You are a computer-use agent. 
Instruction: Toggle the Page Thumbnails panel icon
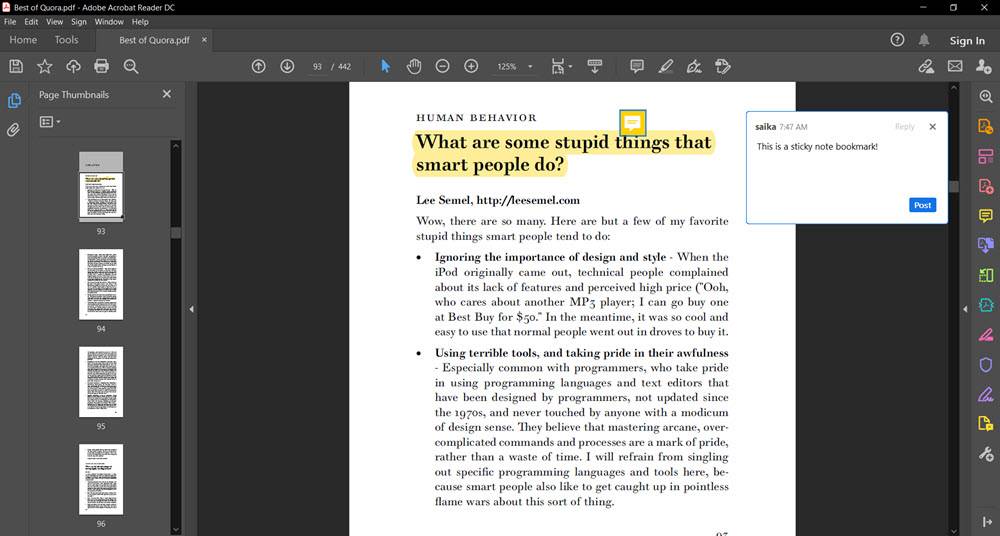point(14,101)
